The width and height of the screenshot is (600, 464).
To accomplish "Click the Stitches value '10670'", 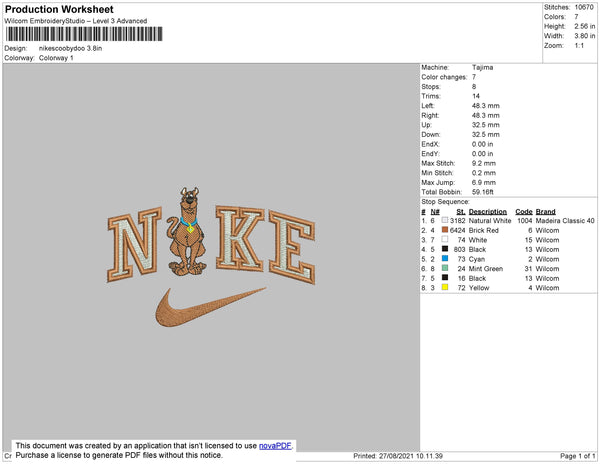I will pos(584,7).
